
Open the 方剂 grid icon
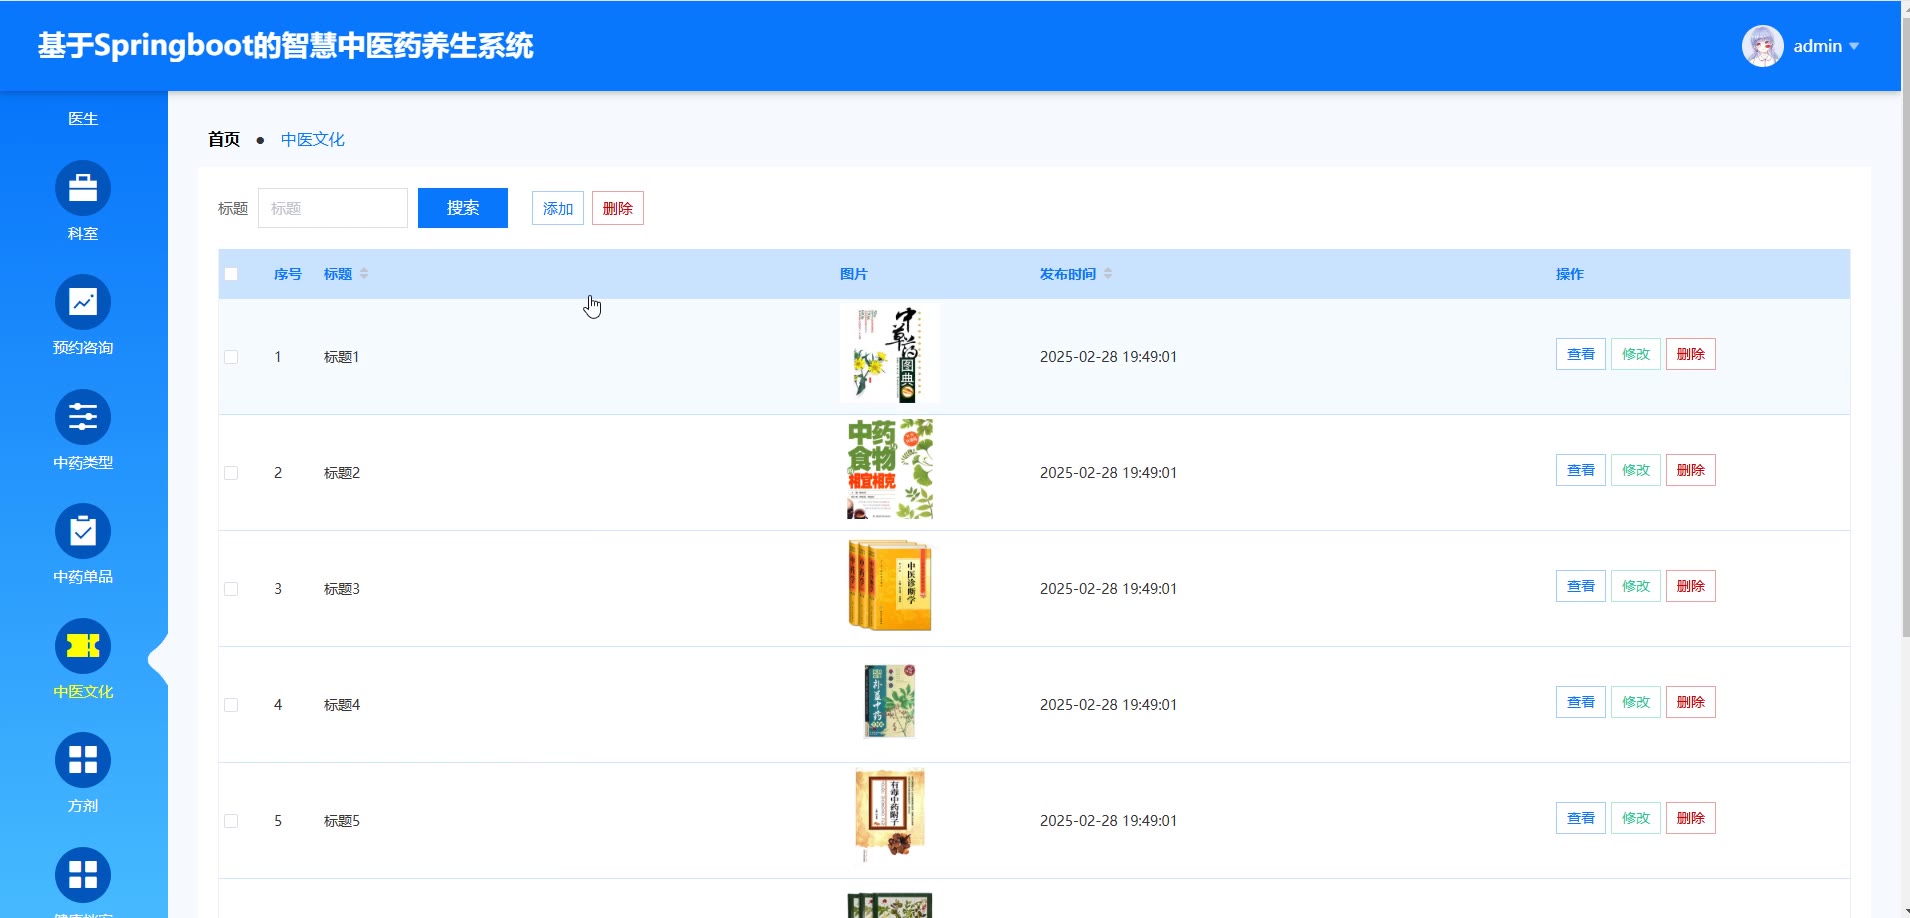(83, 760)
